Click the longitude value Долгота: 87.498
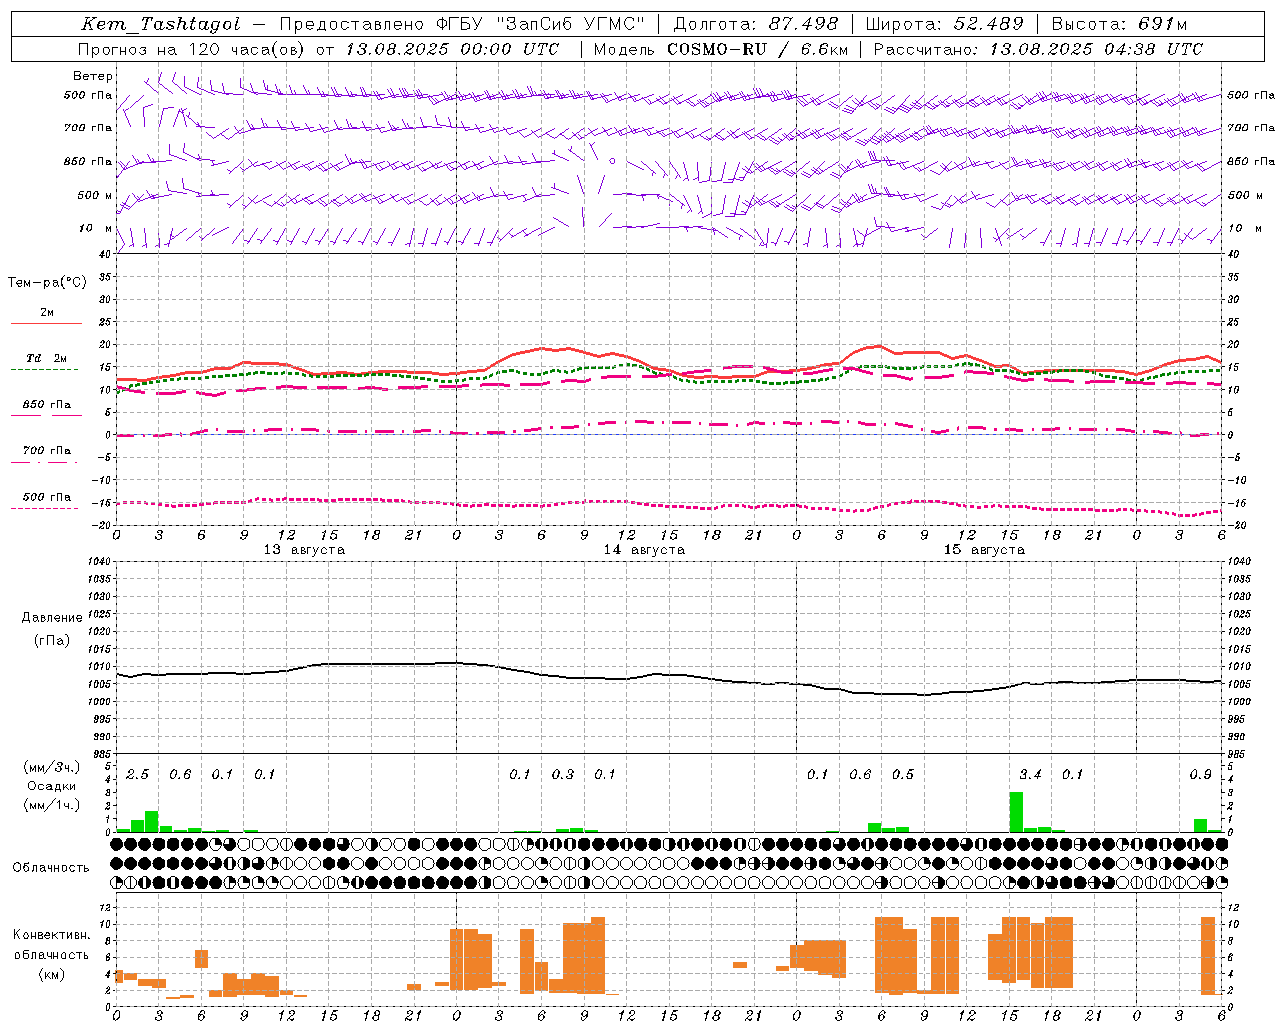This screenshot has width=1280, height=1024. pyautogui.click(x=756, y=24)
